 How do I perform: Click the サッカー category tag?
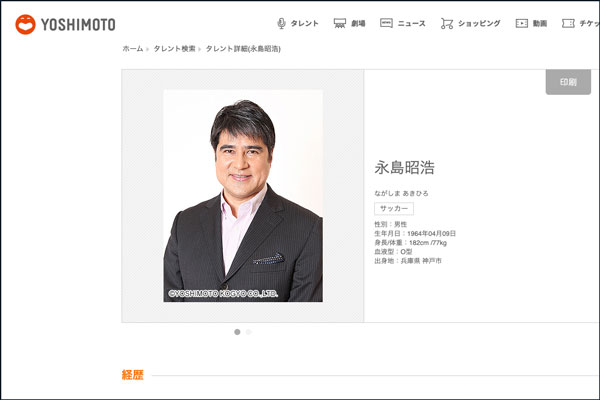click(393, 208)
